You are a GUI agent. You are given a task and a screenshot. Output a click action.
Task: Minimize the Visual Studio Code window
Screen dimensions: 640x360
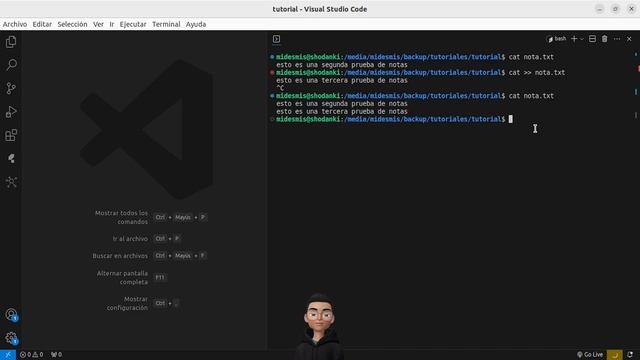(x=600, y=9)
